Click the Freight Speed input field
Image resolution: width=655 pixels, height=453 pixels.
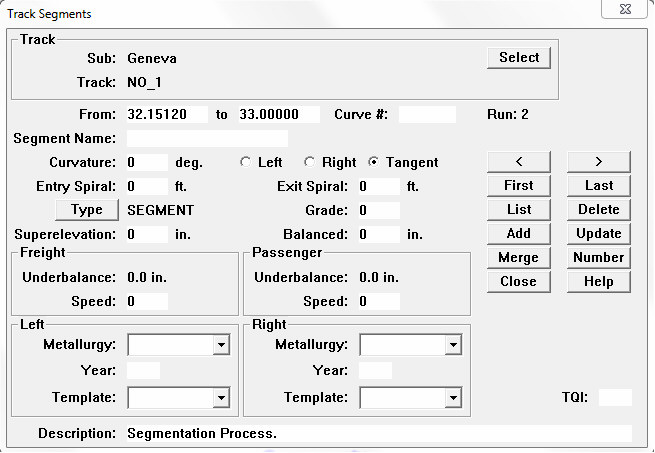(147, 301)
